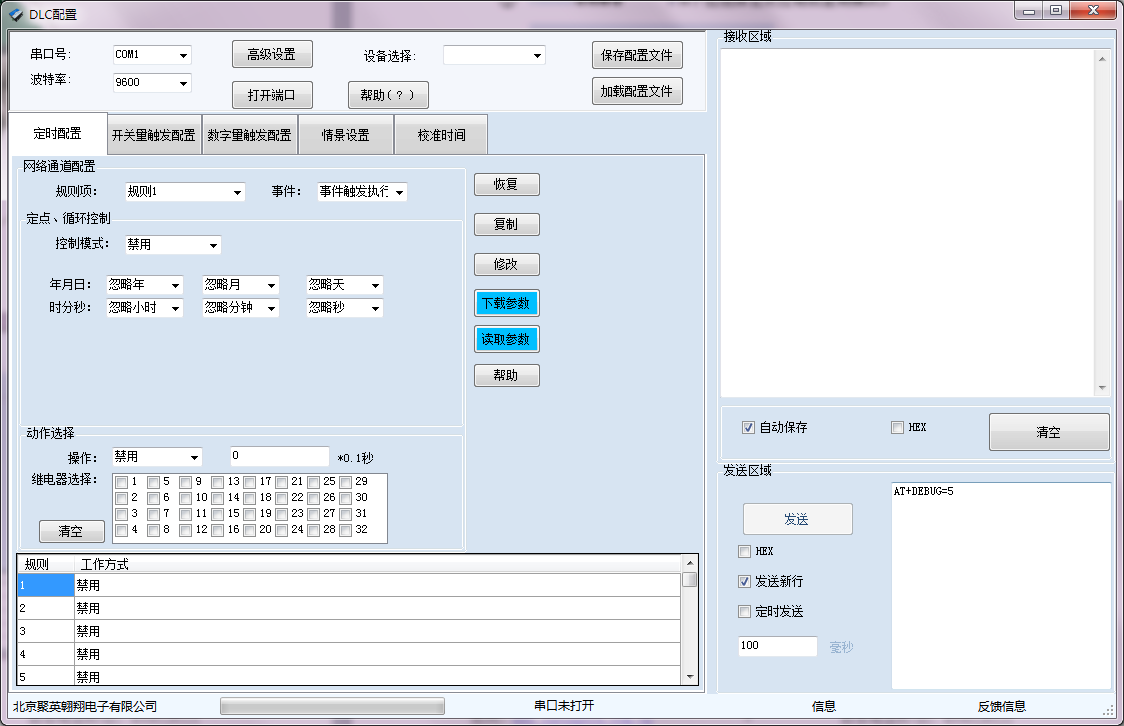Click the 下载参数 button
1124x726 pixels.
506,303
